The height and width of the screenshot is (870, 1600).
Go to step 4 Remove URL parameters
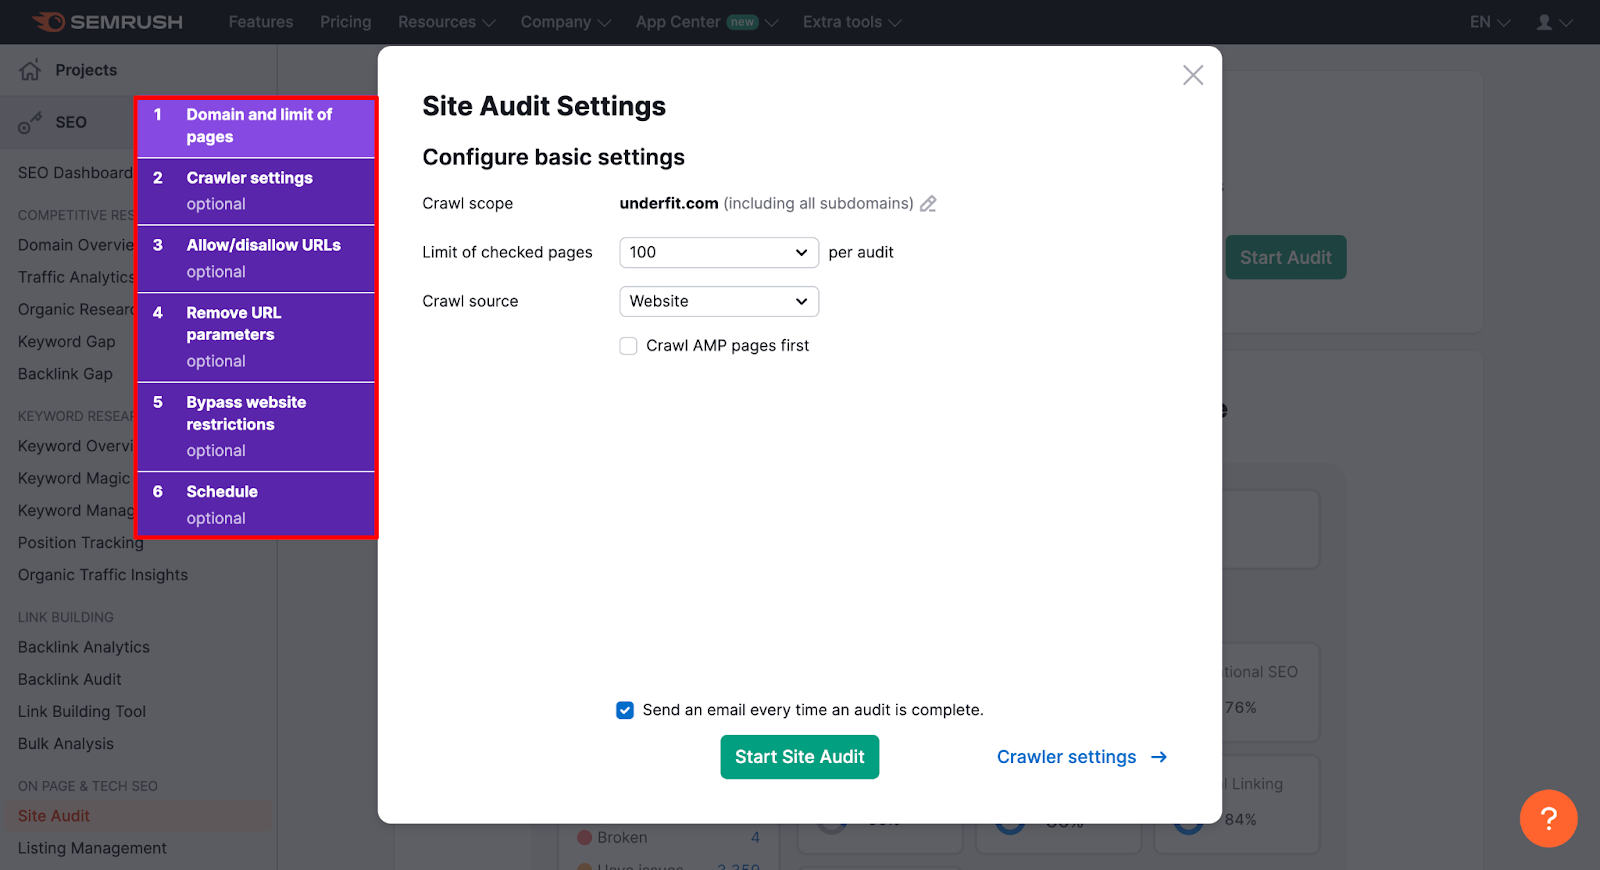256,337
